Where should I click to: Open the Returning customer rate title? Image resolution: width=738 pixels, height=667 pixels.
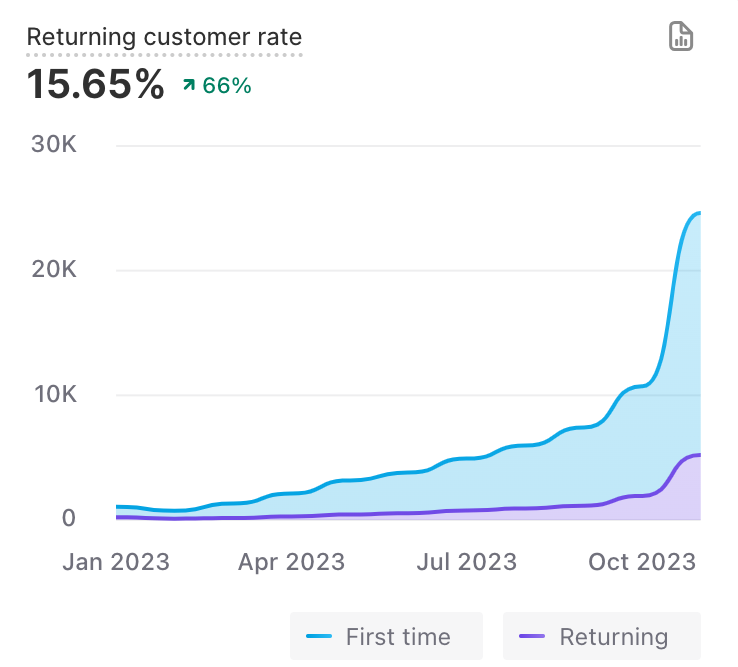[164, 38]
